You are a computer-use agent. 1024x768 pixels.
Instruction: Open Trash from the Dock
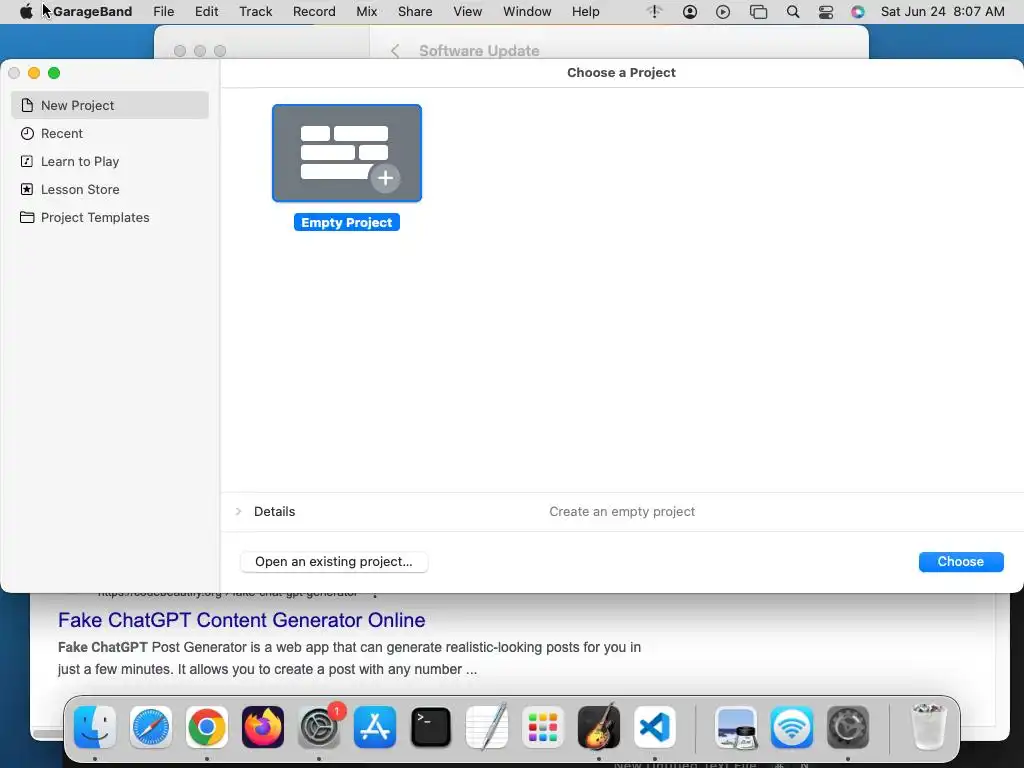tap(928, 727)
